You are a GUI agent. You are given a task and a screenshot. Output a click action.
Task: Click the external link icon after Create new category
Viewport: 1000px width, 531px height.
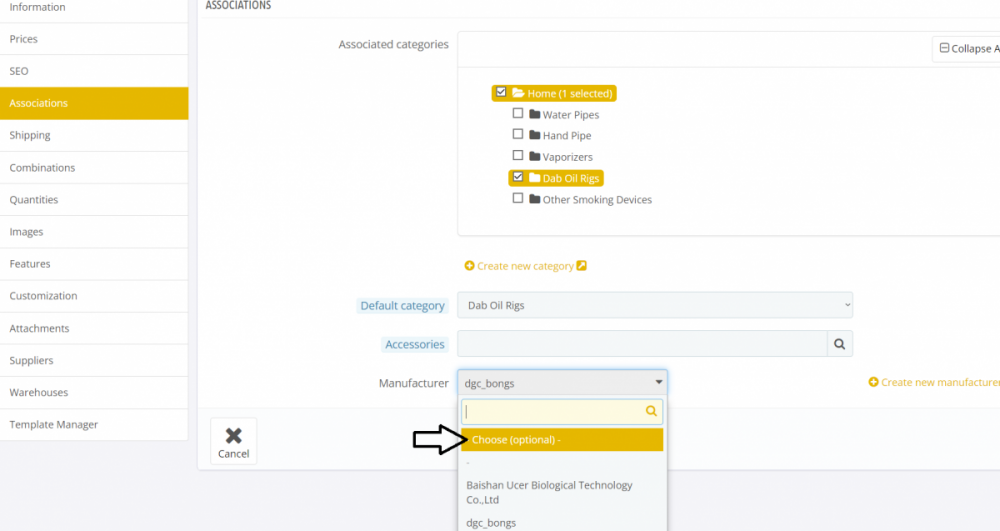point(582,265)
